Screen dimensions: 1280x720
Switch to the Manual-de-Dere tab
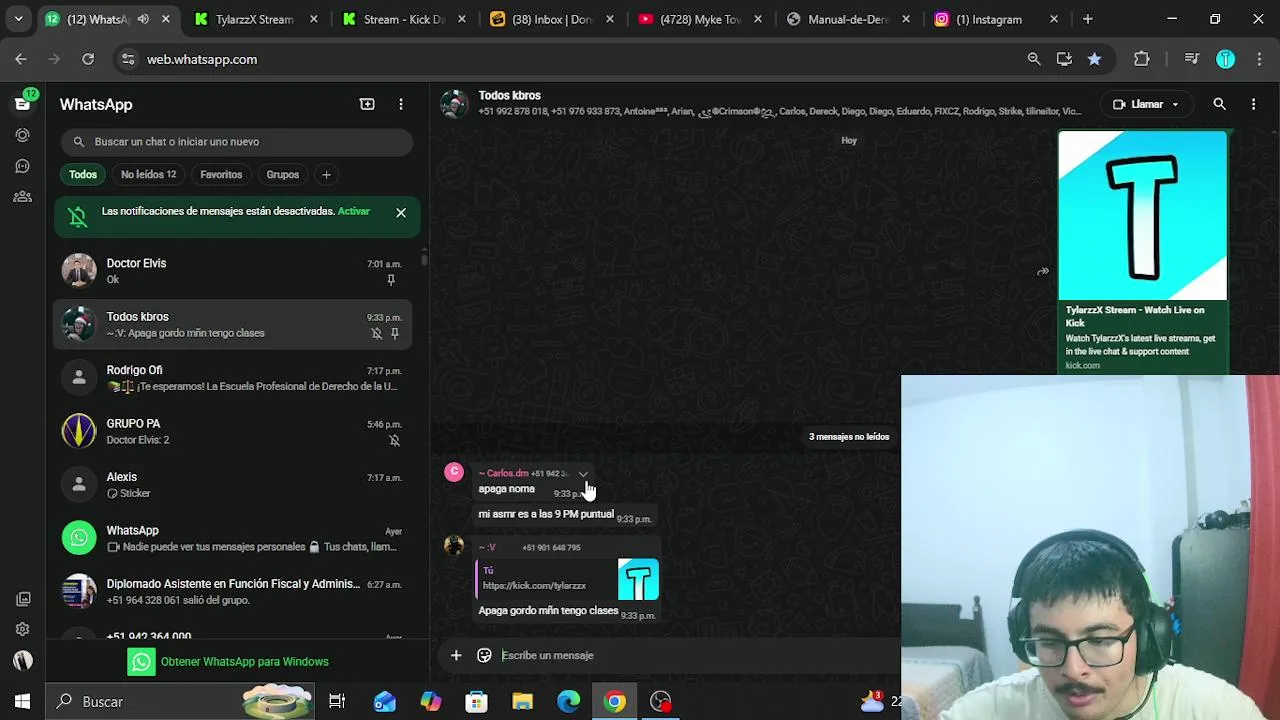848,19
